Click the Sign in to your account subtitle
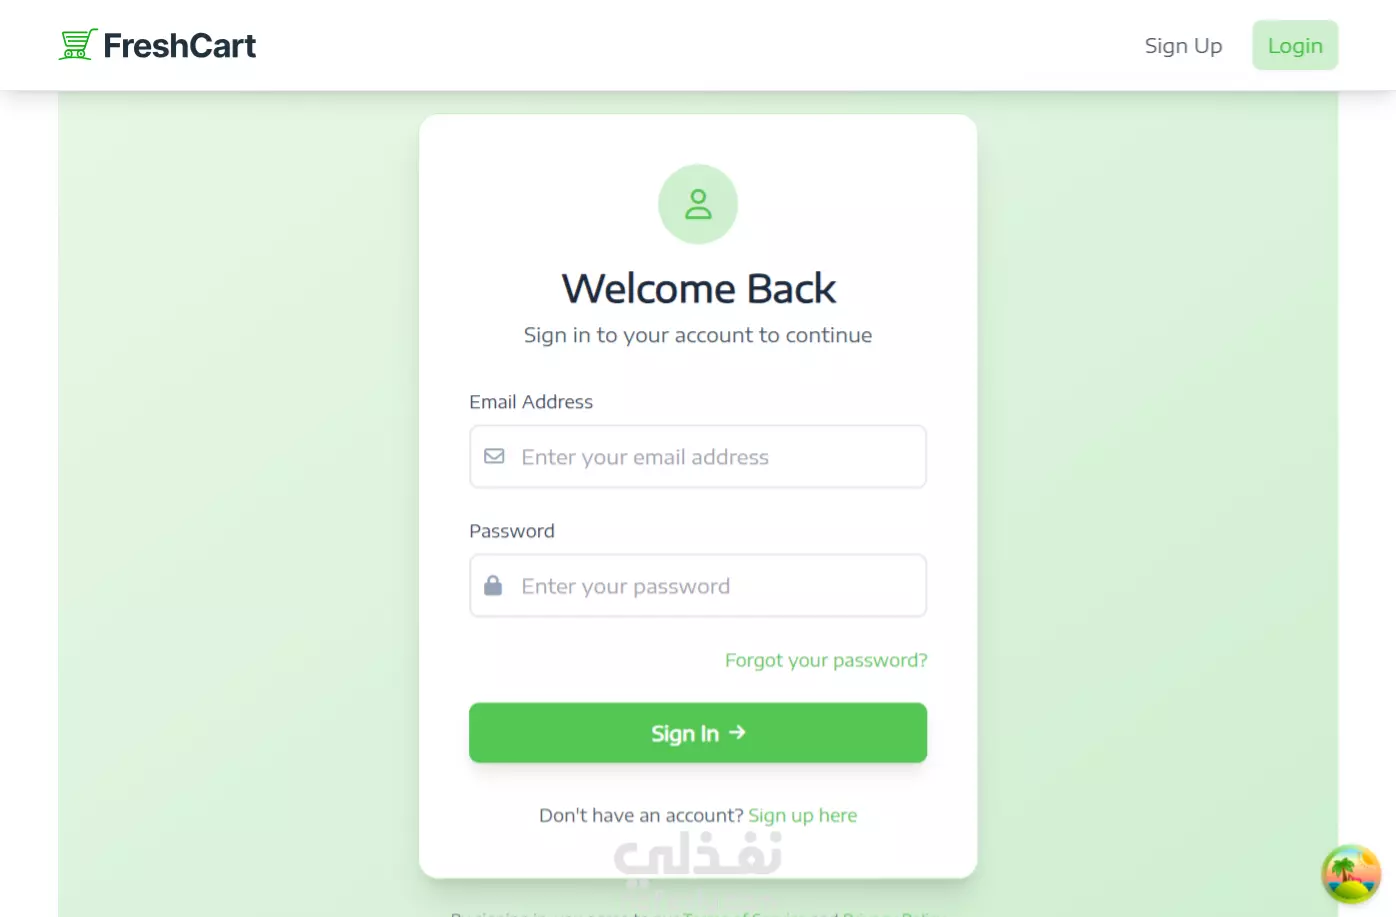The width and height of the screenshot is (1396, 917). click(698, 335)
